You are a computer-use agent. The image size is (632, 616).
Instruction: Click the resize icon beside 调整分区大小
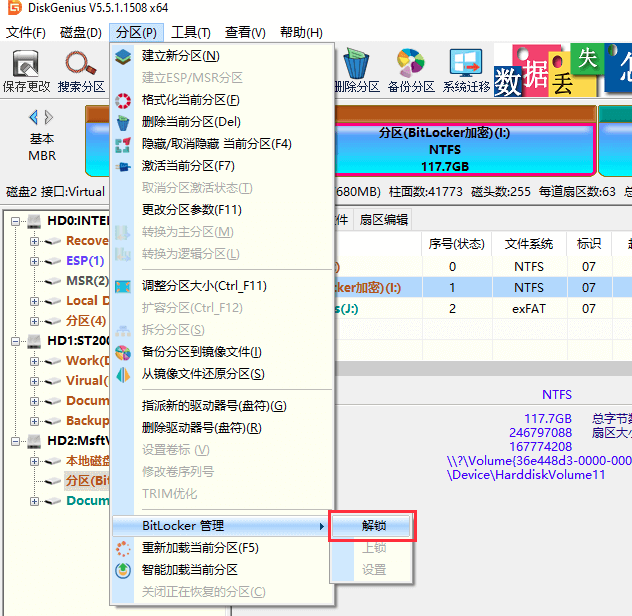(123, 287)
